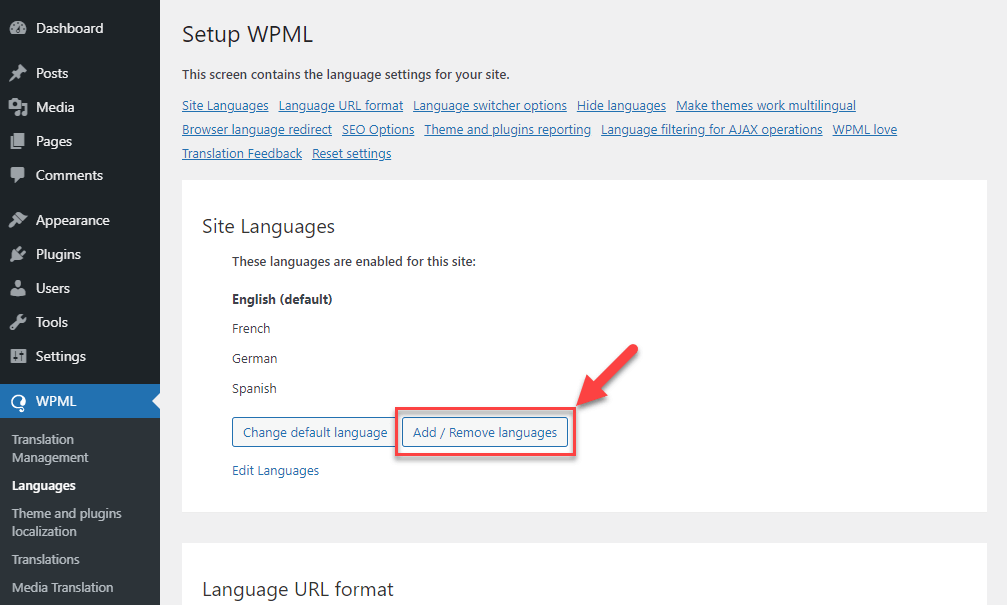This screenshot has height=605, width=1007.
Task: Click the English (default) language entry
Action: point(282,299)
